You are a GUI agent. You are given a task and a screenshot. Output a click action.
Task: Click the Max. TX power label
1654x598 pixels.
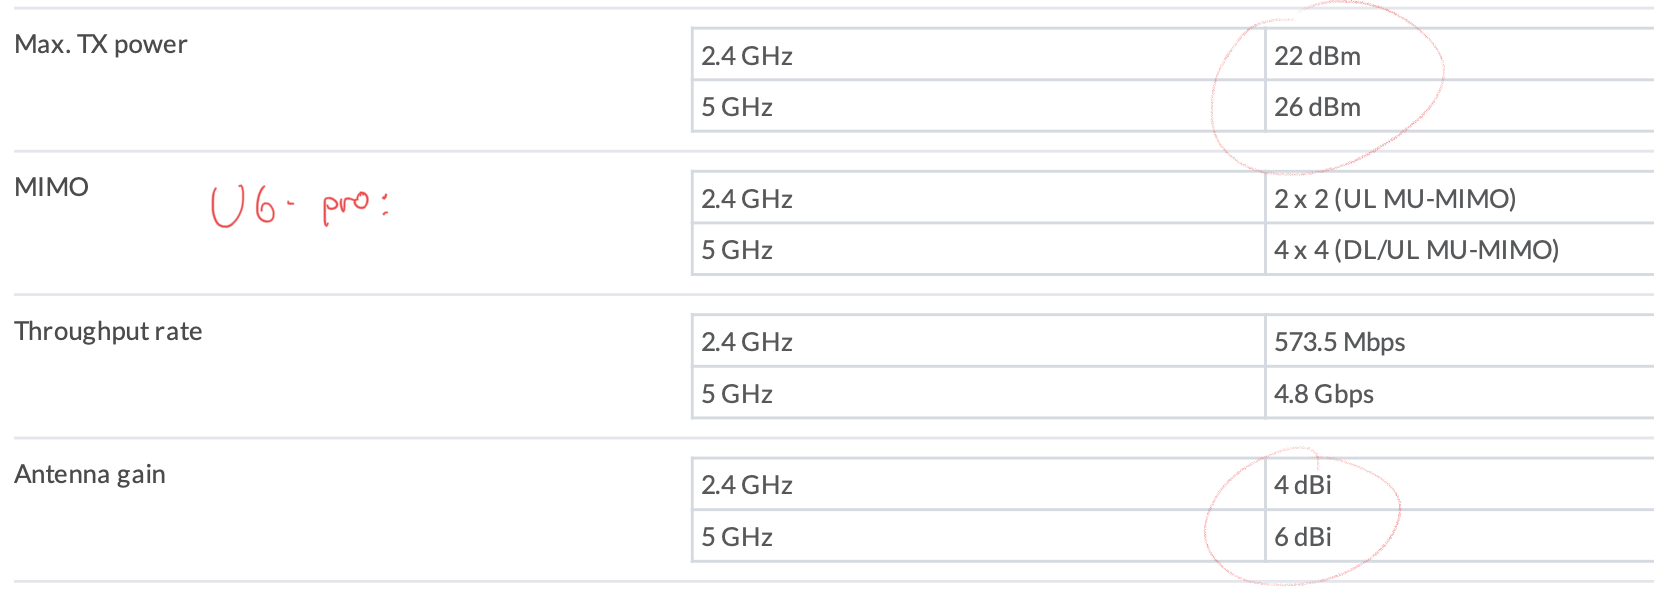(x=101, y=44)
